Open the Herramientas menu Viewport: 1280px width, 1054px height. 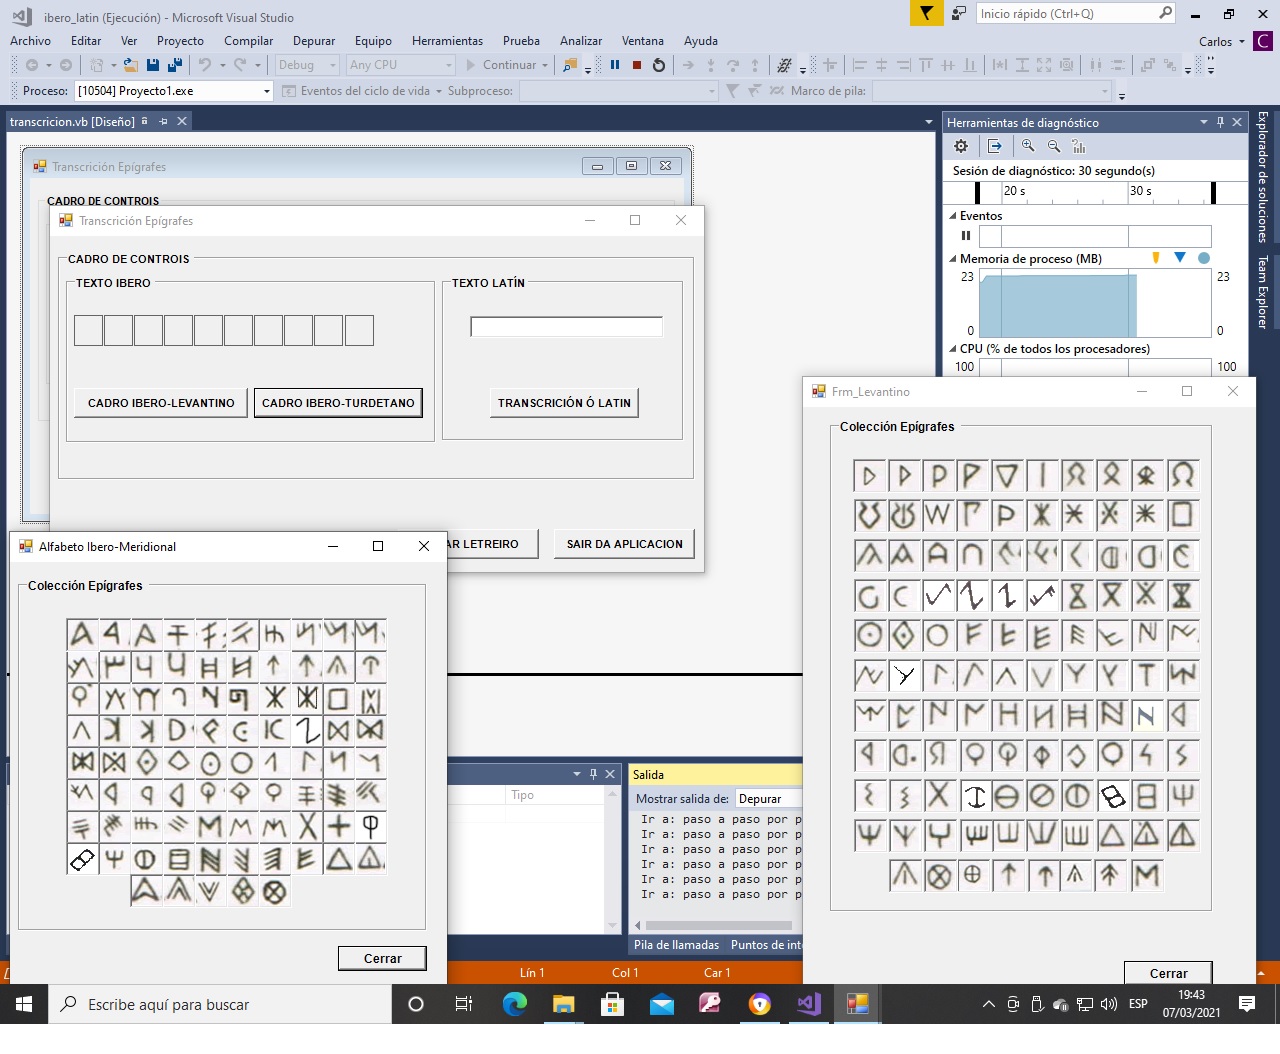point(447,41)
